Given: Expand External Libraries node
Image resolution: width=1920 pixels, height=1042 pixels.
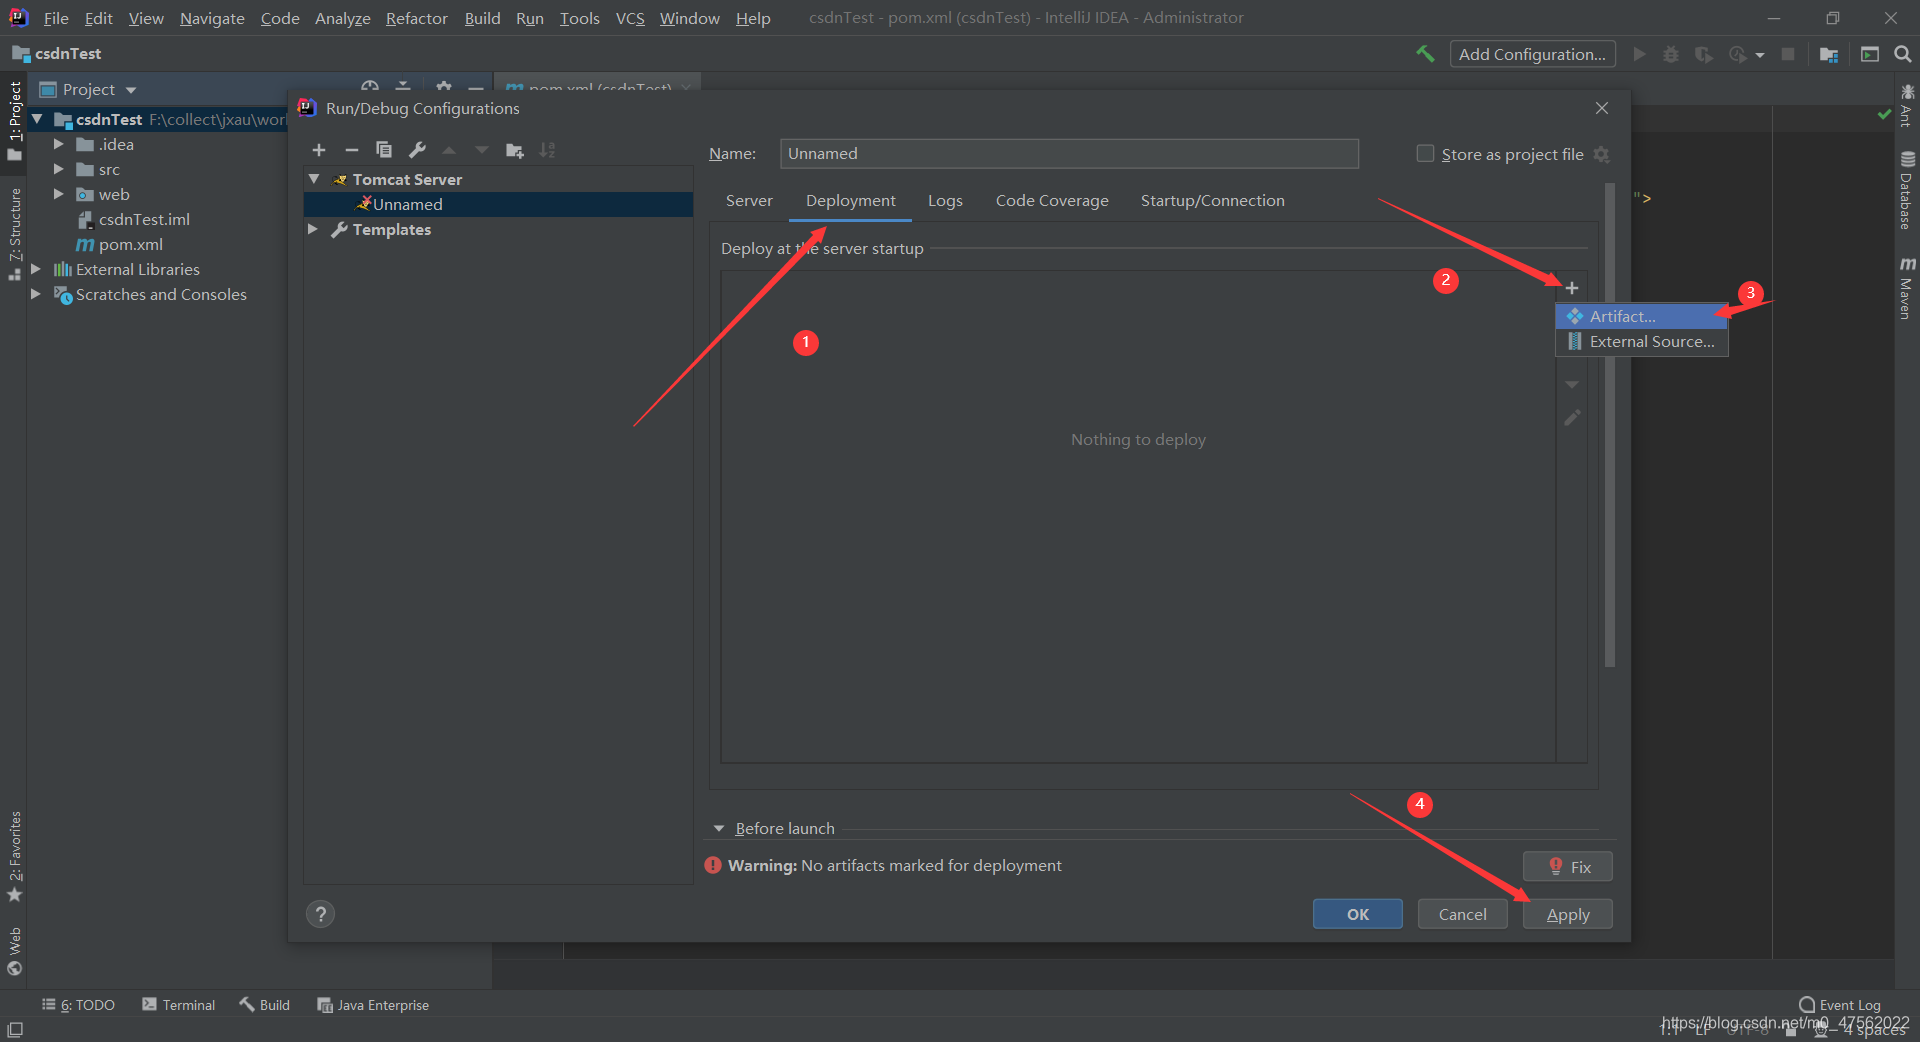Looking at the screenshot, I should pos(36,269).
